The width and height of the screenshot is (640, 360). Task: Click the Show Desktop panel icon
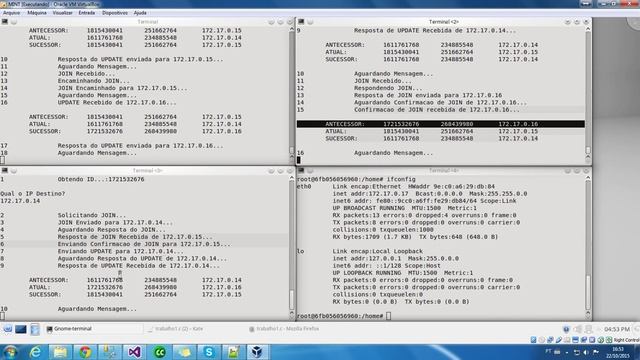coord(21,329)
